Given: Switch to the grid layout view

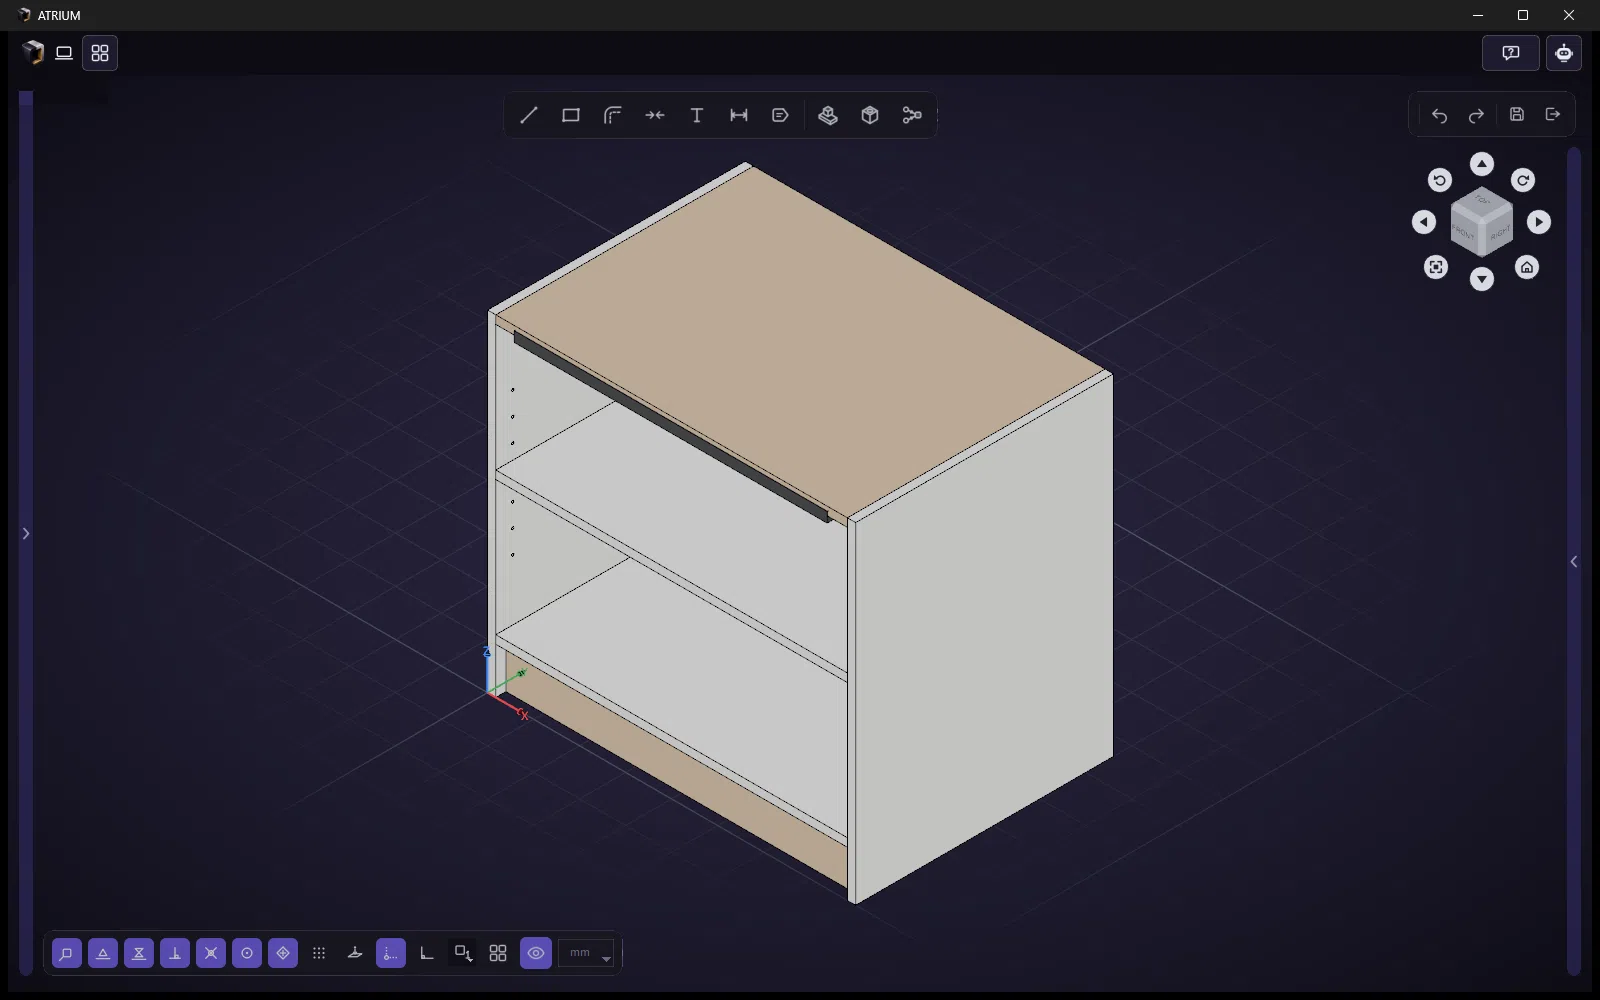Looking at the screenshot, I should point(100,53).
